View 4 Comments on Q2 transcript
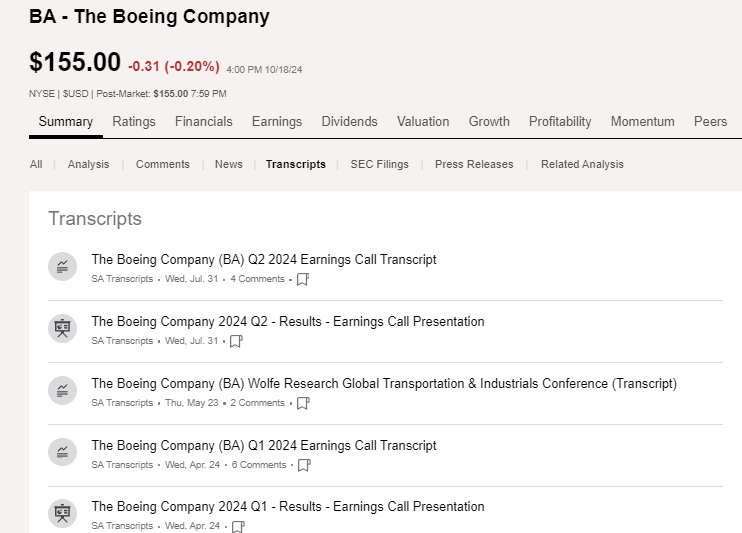Screen dimensions: 742x533 [257, 279]
